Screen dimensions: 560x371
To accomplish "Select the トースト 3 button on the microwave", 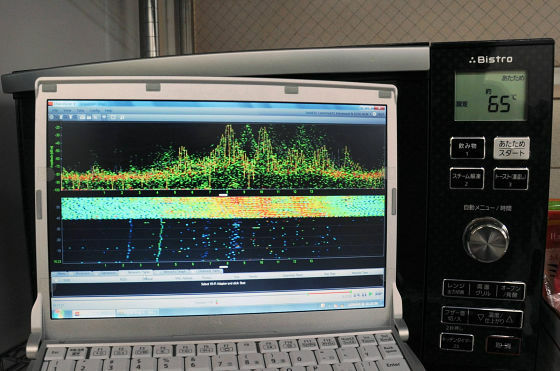I will coord(510,179).
